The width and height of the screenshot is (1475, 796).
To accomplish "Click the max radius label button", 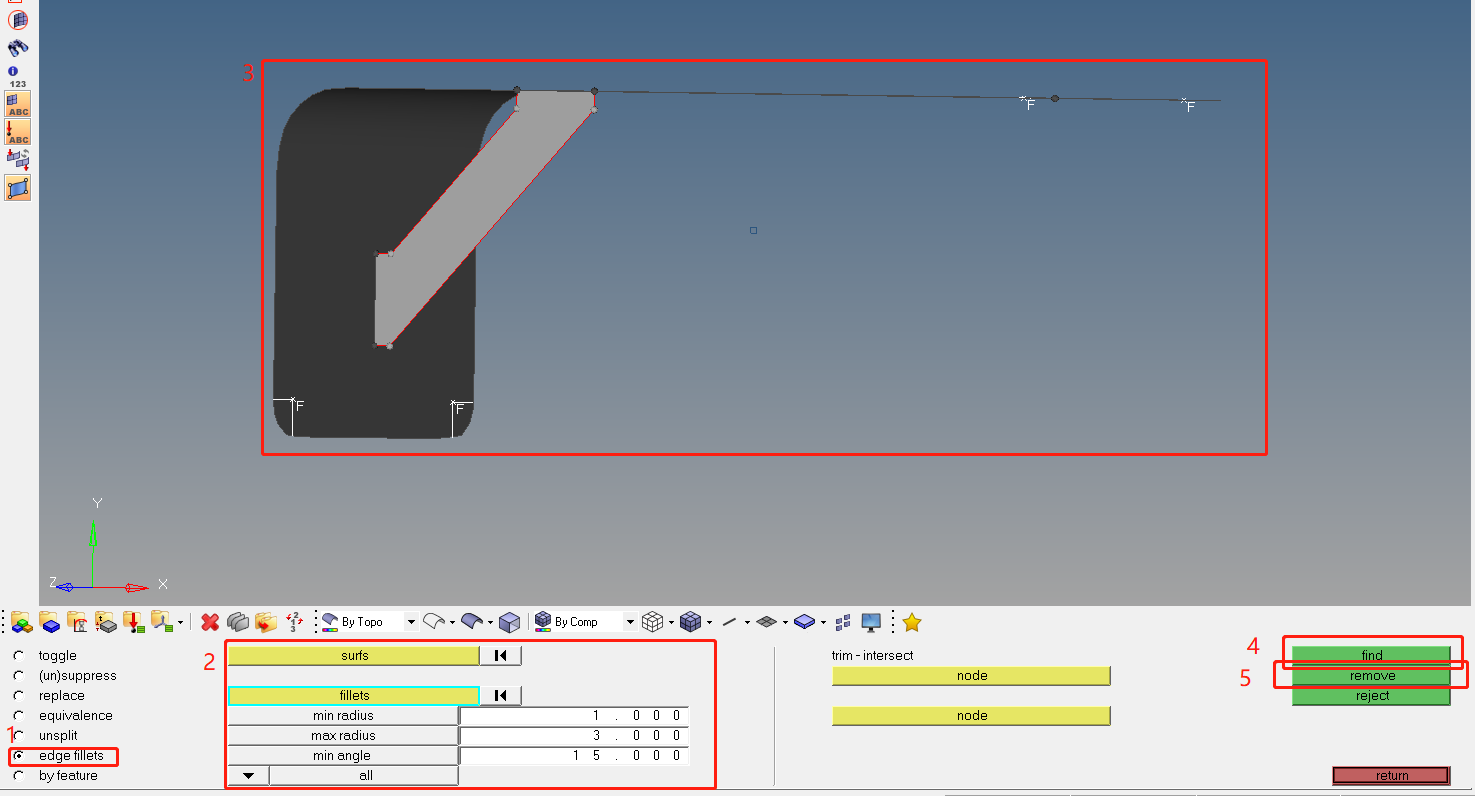I will pyautogui.click(x=343, y=736).
